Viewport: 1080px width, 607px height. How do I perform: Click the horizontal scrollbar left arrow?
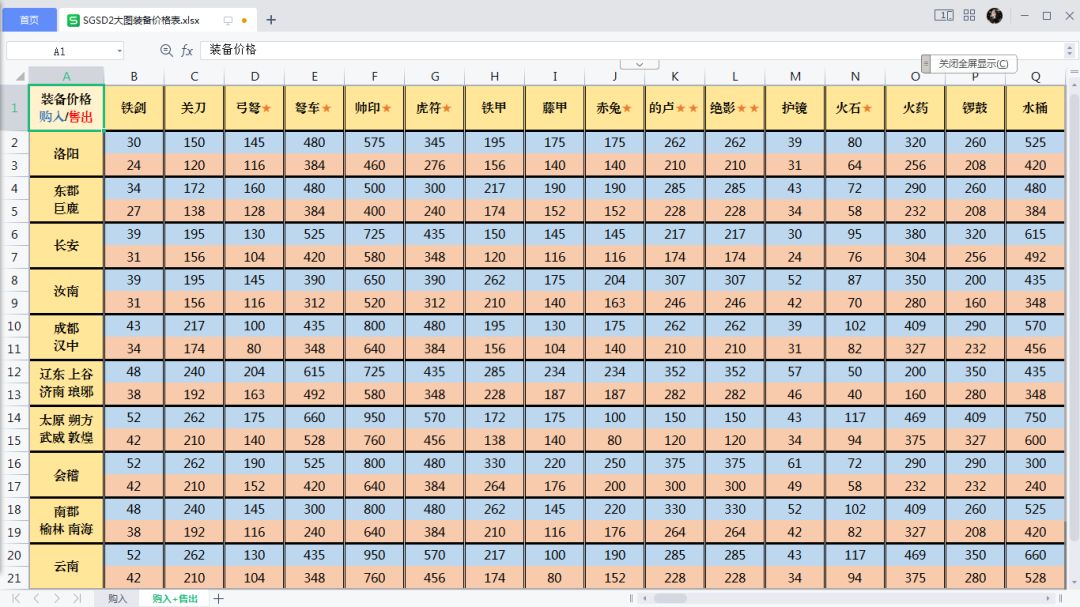pyautogui.click(x=645, y=598)
